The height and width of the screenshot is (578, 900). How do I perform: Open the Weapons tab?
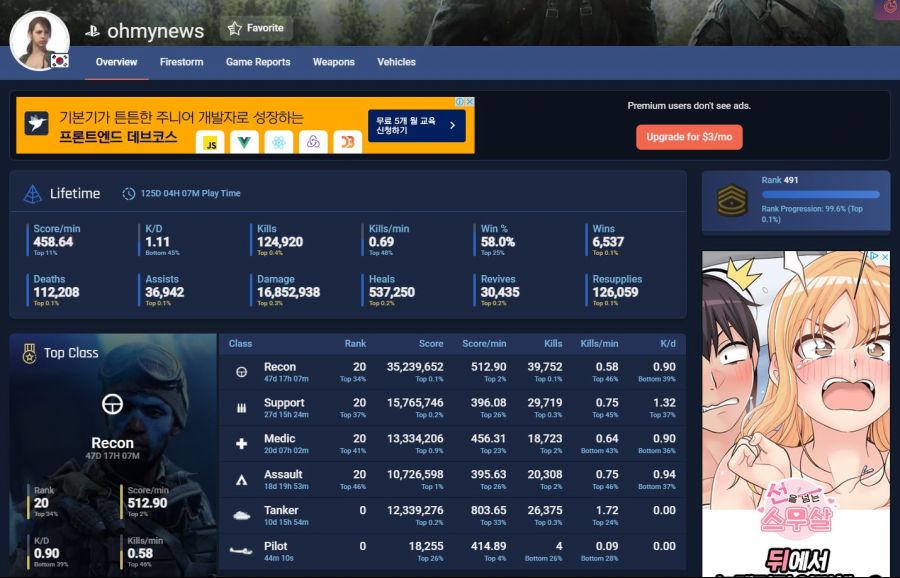(x=333, y=62)
